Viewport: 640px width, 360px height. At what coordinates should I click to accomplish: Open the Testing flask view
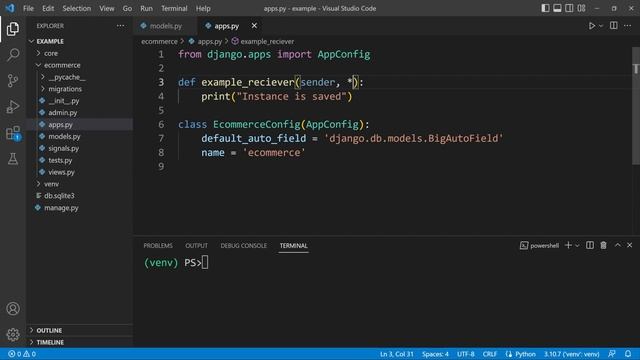point(13,159)
